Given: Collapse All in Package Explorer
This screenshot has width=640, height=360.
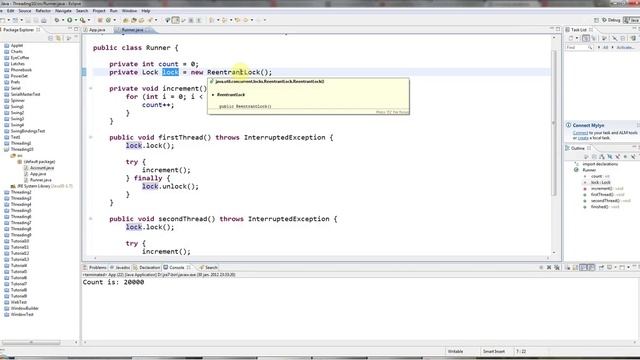Looking at the screenshot, I should pyautogui.click(x=51, y=38).
